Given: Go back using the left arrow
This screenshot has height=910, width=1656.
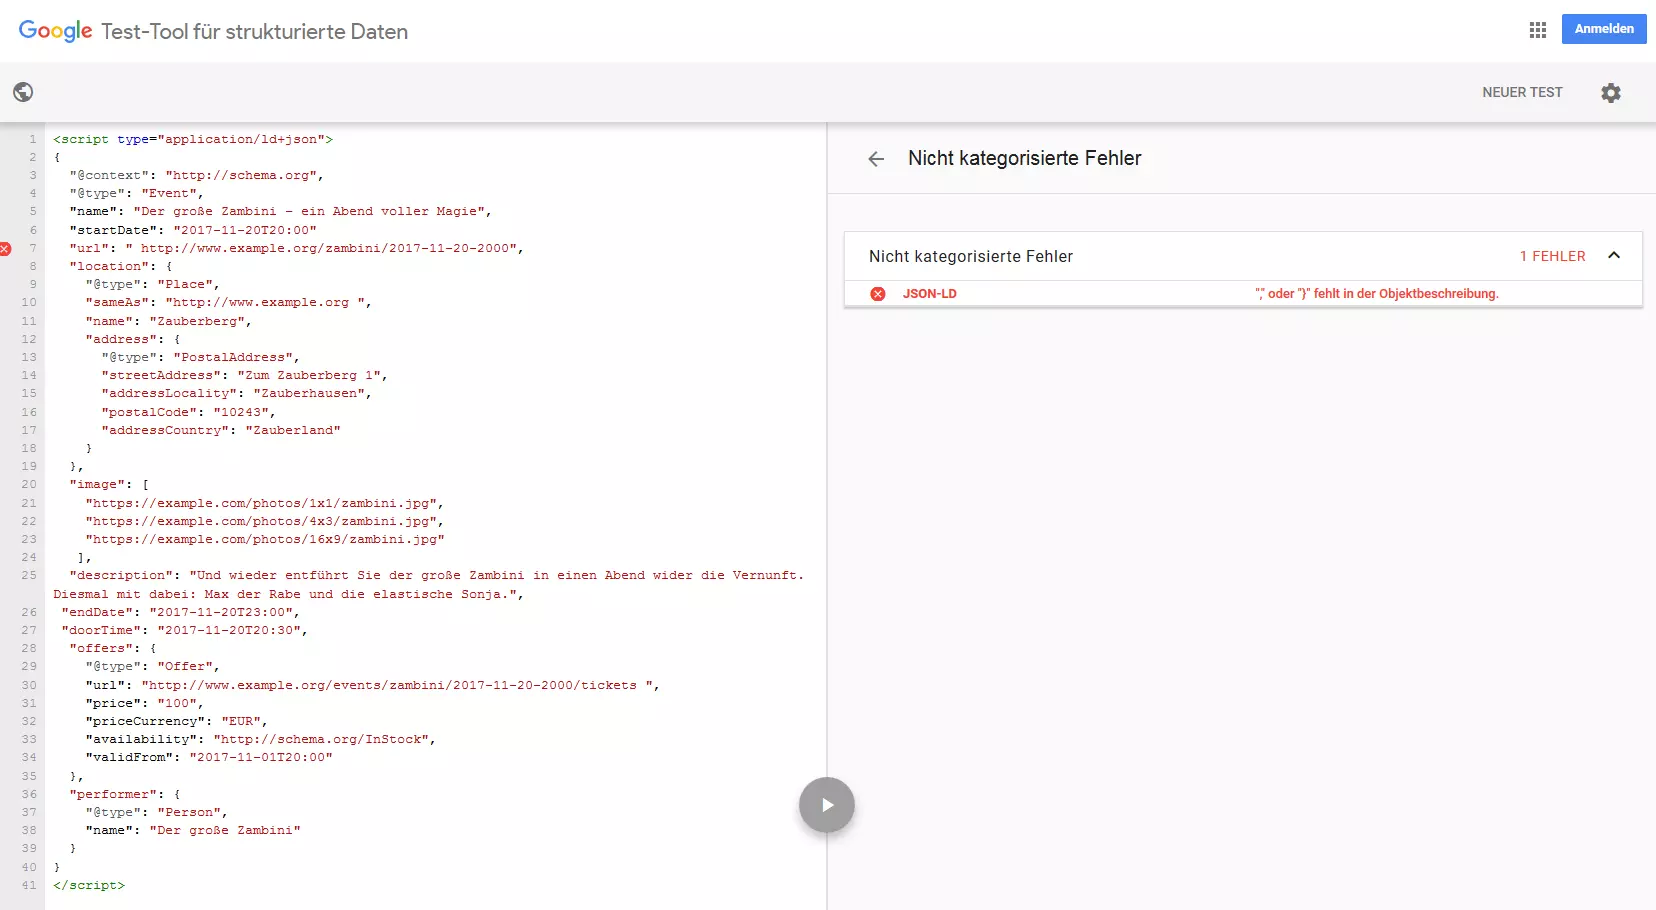Looking at the screenshot, I should tap(876, 159).
